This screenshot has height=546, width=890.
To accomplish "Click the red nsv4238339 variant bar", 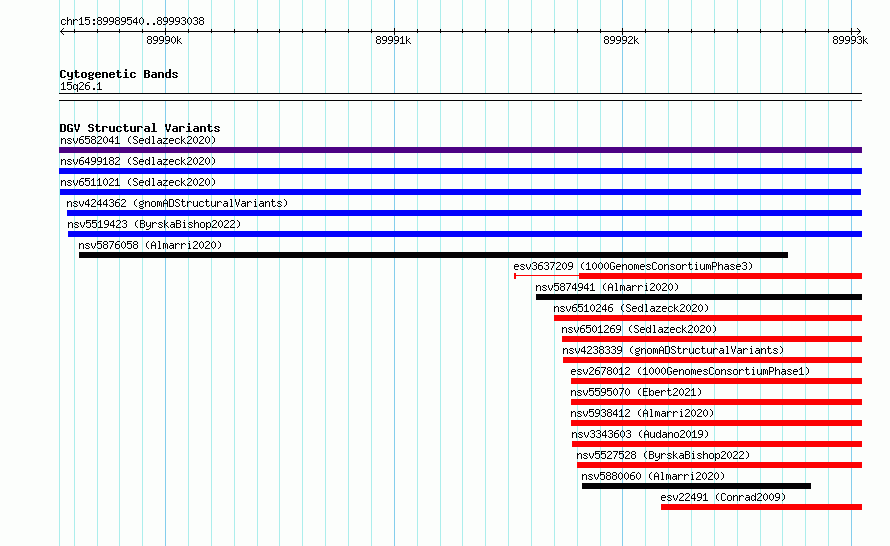I will (x=712, y=360).
